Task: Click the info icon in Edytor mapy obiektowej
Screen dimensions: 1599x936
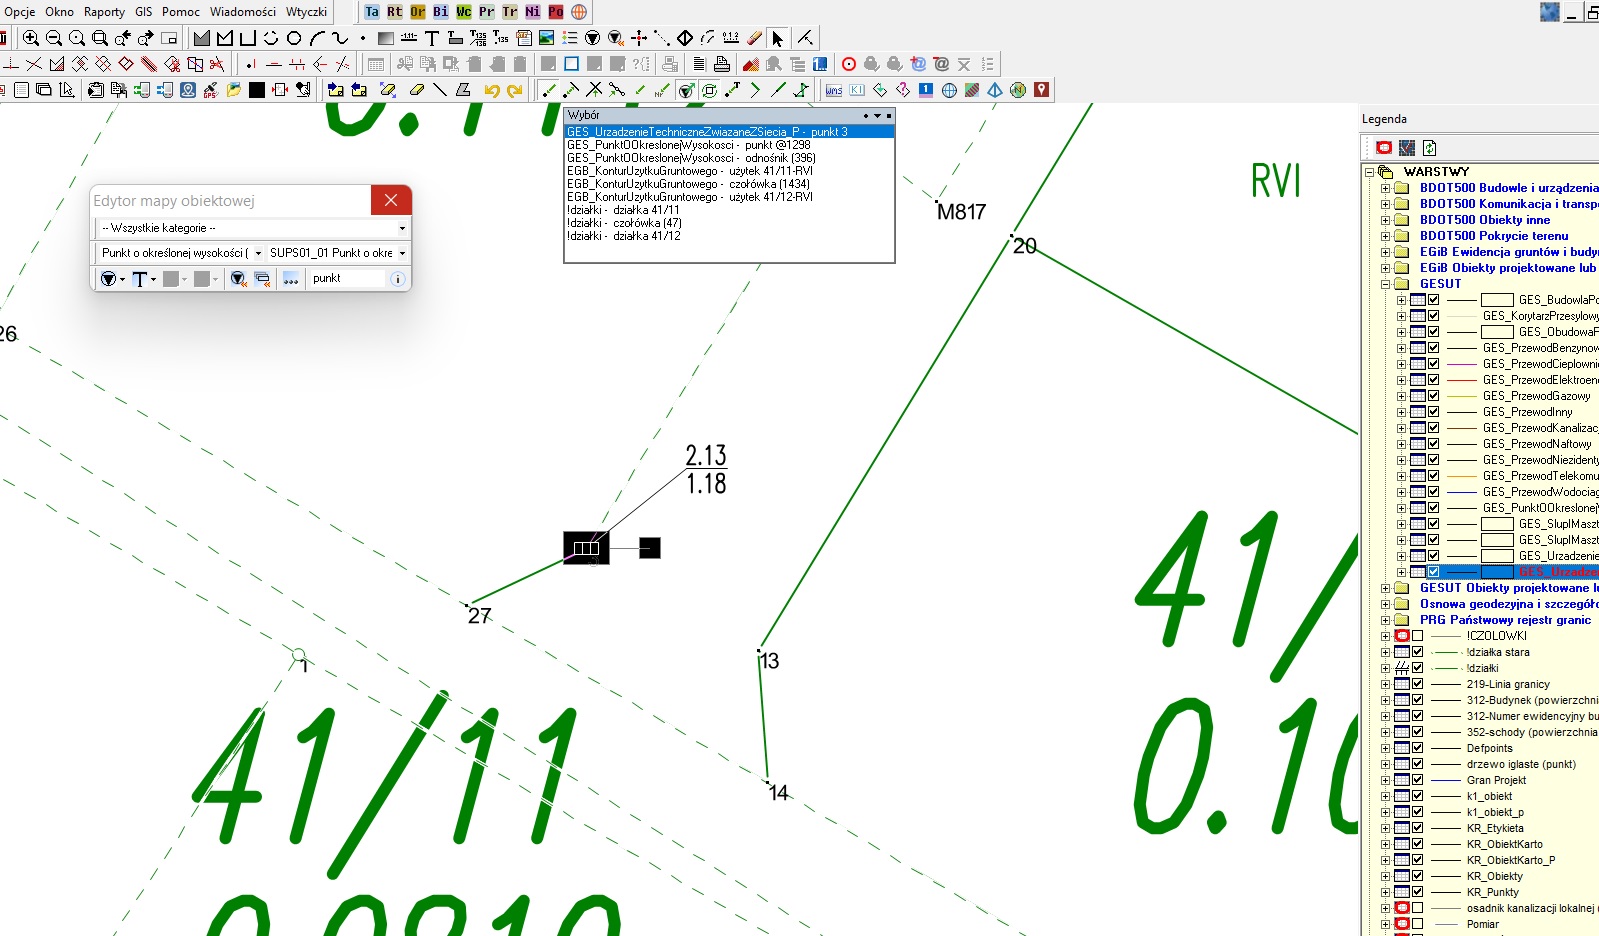Action: [397, 279]
